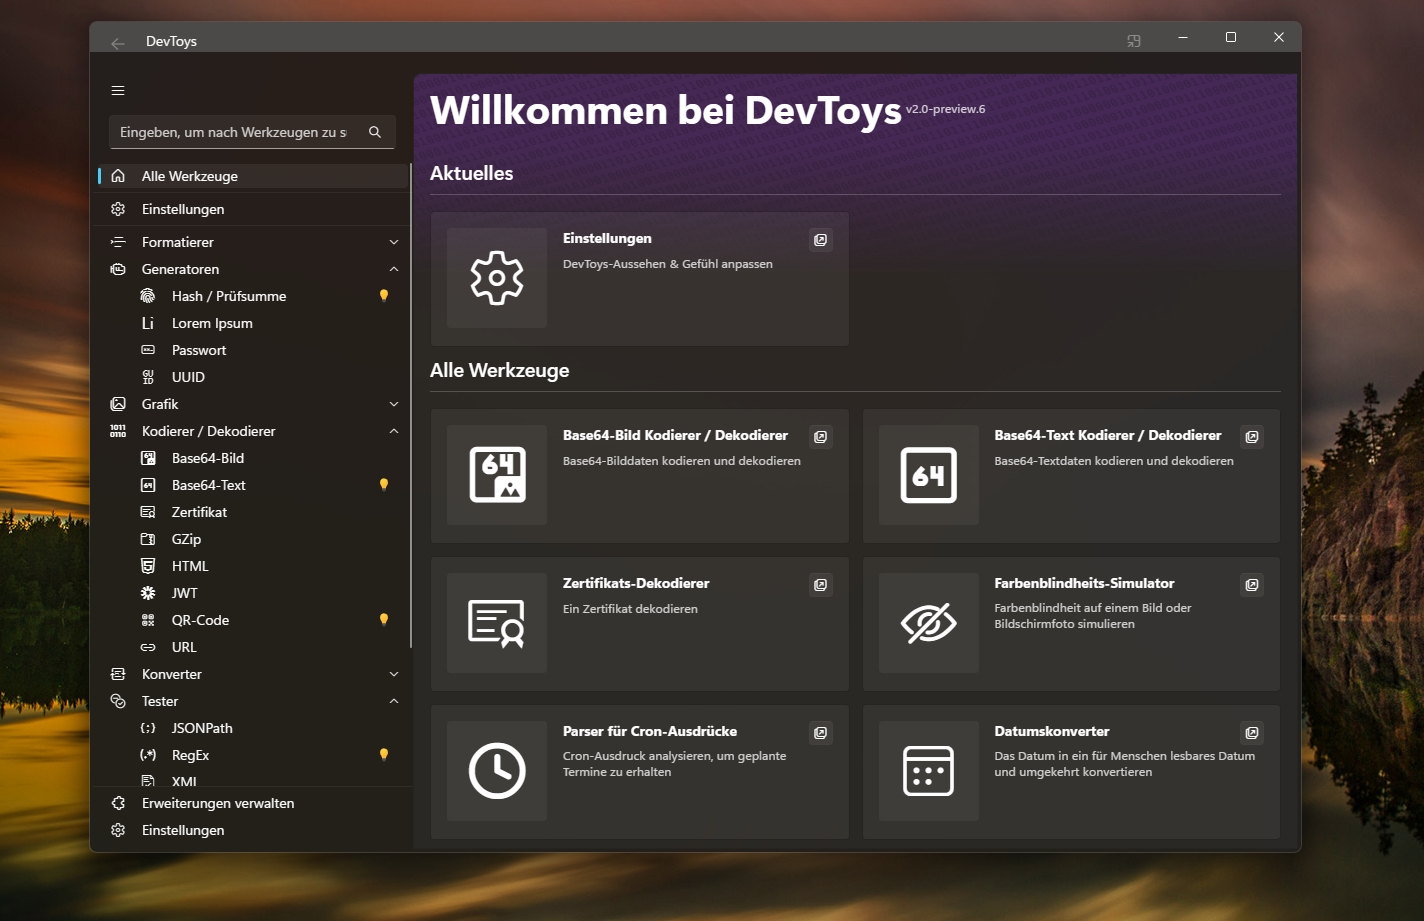
Task: Open Cron parser in new window
Action: pyautogui.click(x=821, y=733)
